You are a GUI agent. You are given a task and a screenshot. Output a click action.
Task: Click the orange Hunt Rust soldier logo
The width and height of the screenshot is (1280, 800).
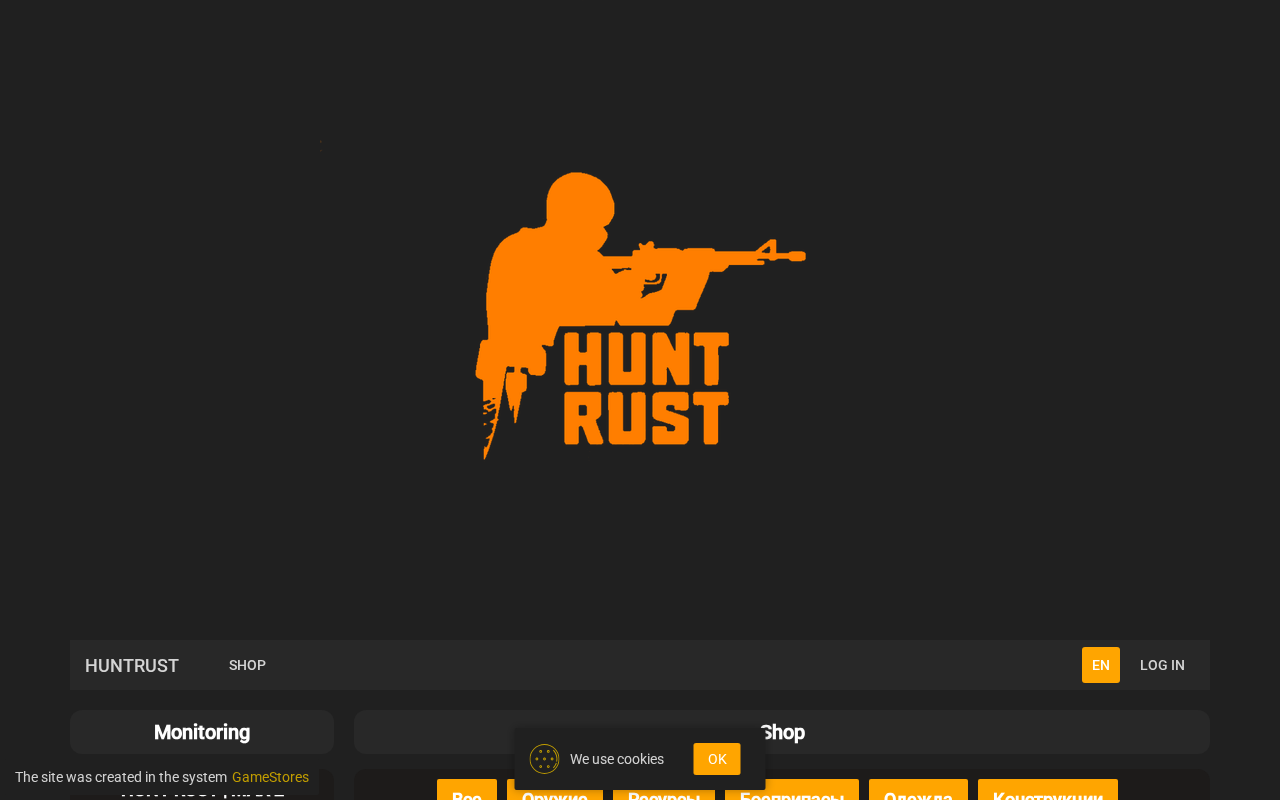point(640,315)
